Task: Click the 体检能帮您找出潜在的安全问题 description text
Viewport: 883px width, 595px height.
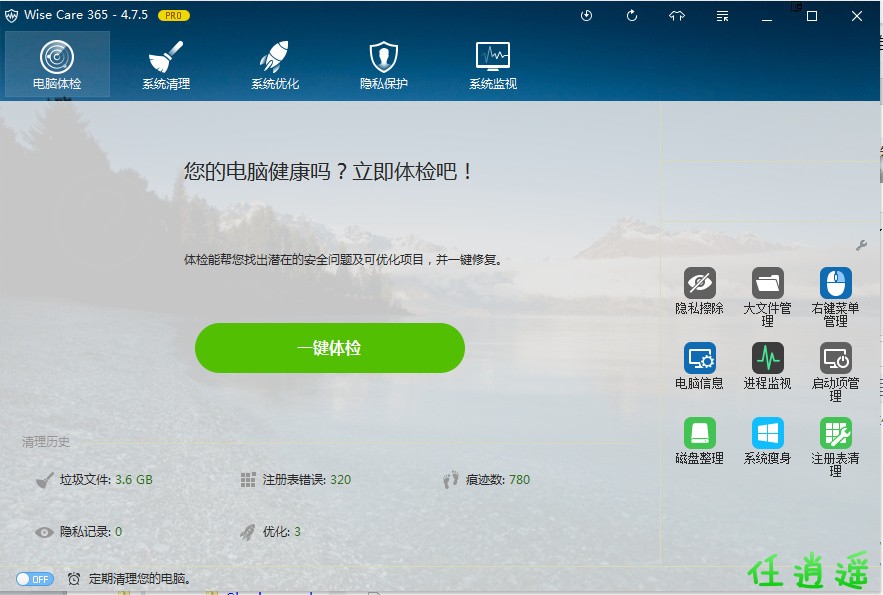Action: 343,260
